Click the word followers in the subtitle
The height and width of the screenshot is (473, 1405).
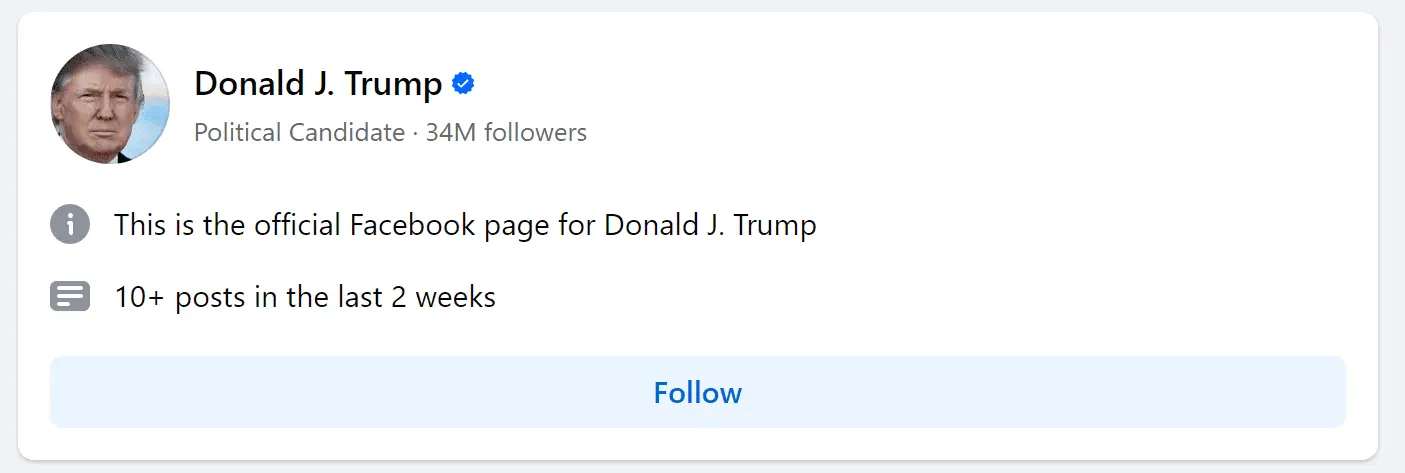click(x=535, y=132)
